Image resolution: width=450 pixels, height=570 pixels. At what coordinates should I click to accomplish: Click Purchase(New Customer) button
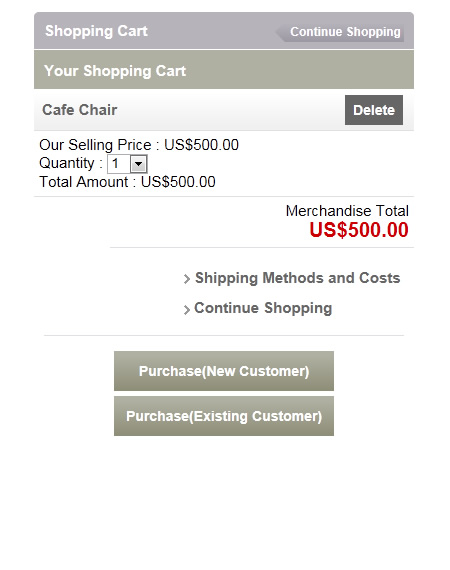pyautogui.click(x=224, y=371)
